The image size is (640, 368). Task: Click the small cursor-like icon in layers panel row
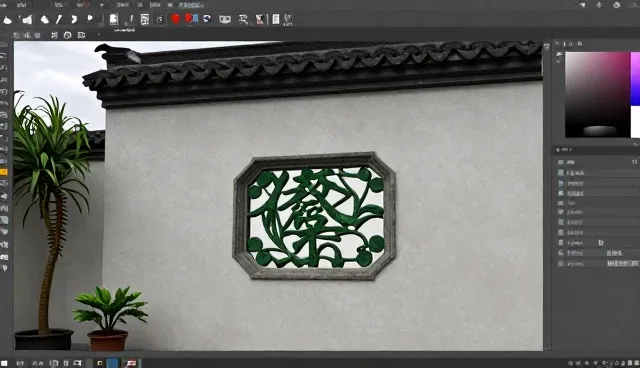click(601, 243)
